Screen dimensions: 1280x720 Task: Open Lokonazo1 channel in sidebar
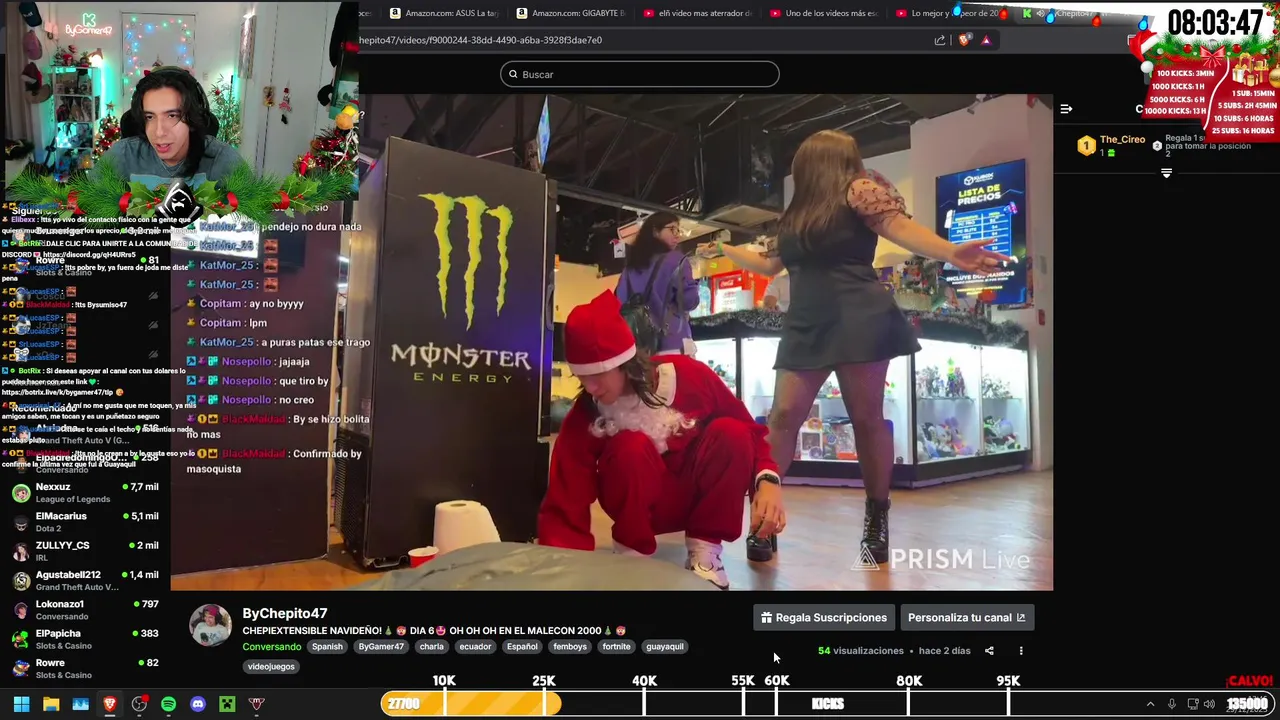point(85,610)
